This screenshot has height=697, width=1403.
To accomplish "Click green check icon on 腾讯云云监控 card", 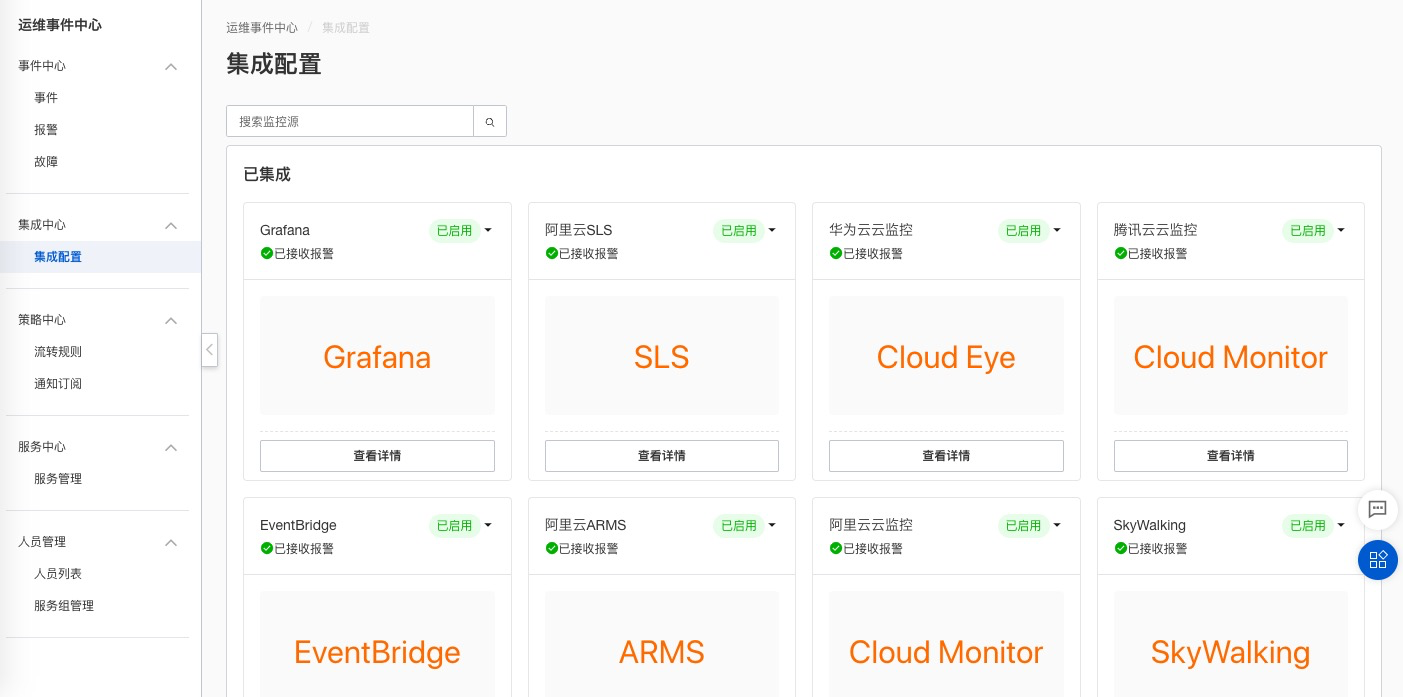I will tap(1120, 253).
